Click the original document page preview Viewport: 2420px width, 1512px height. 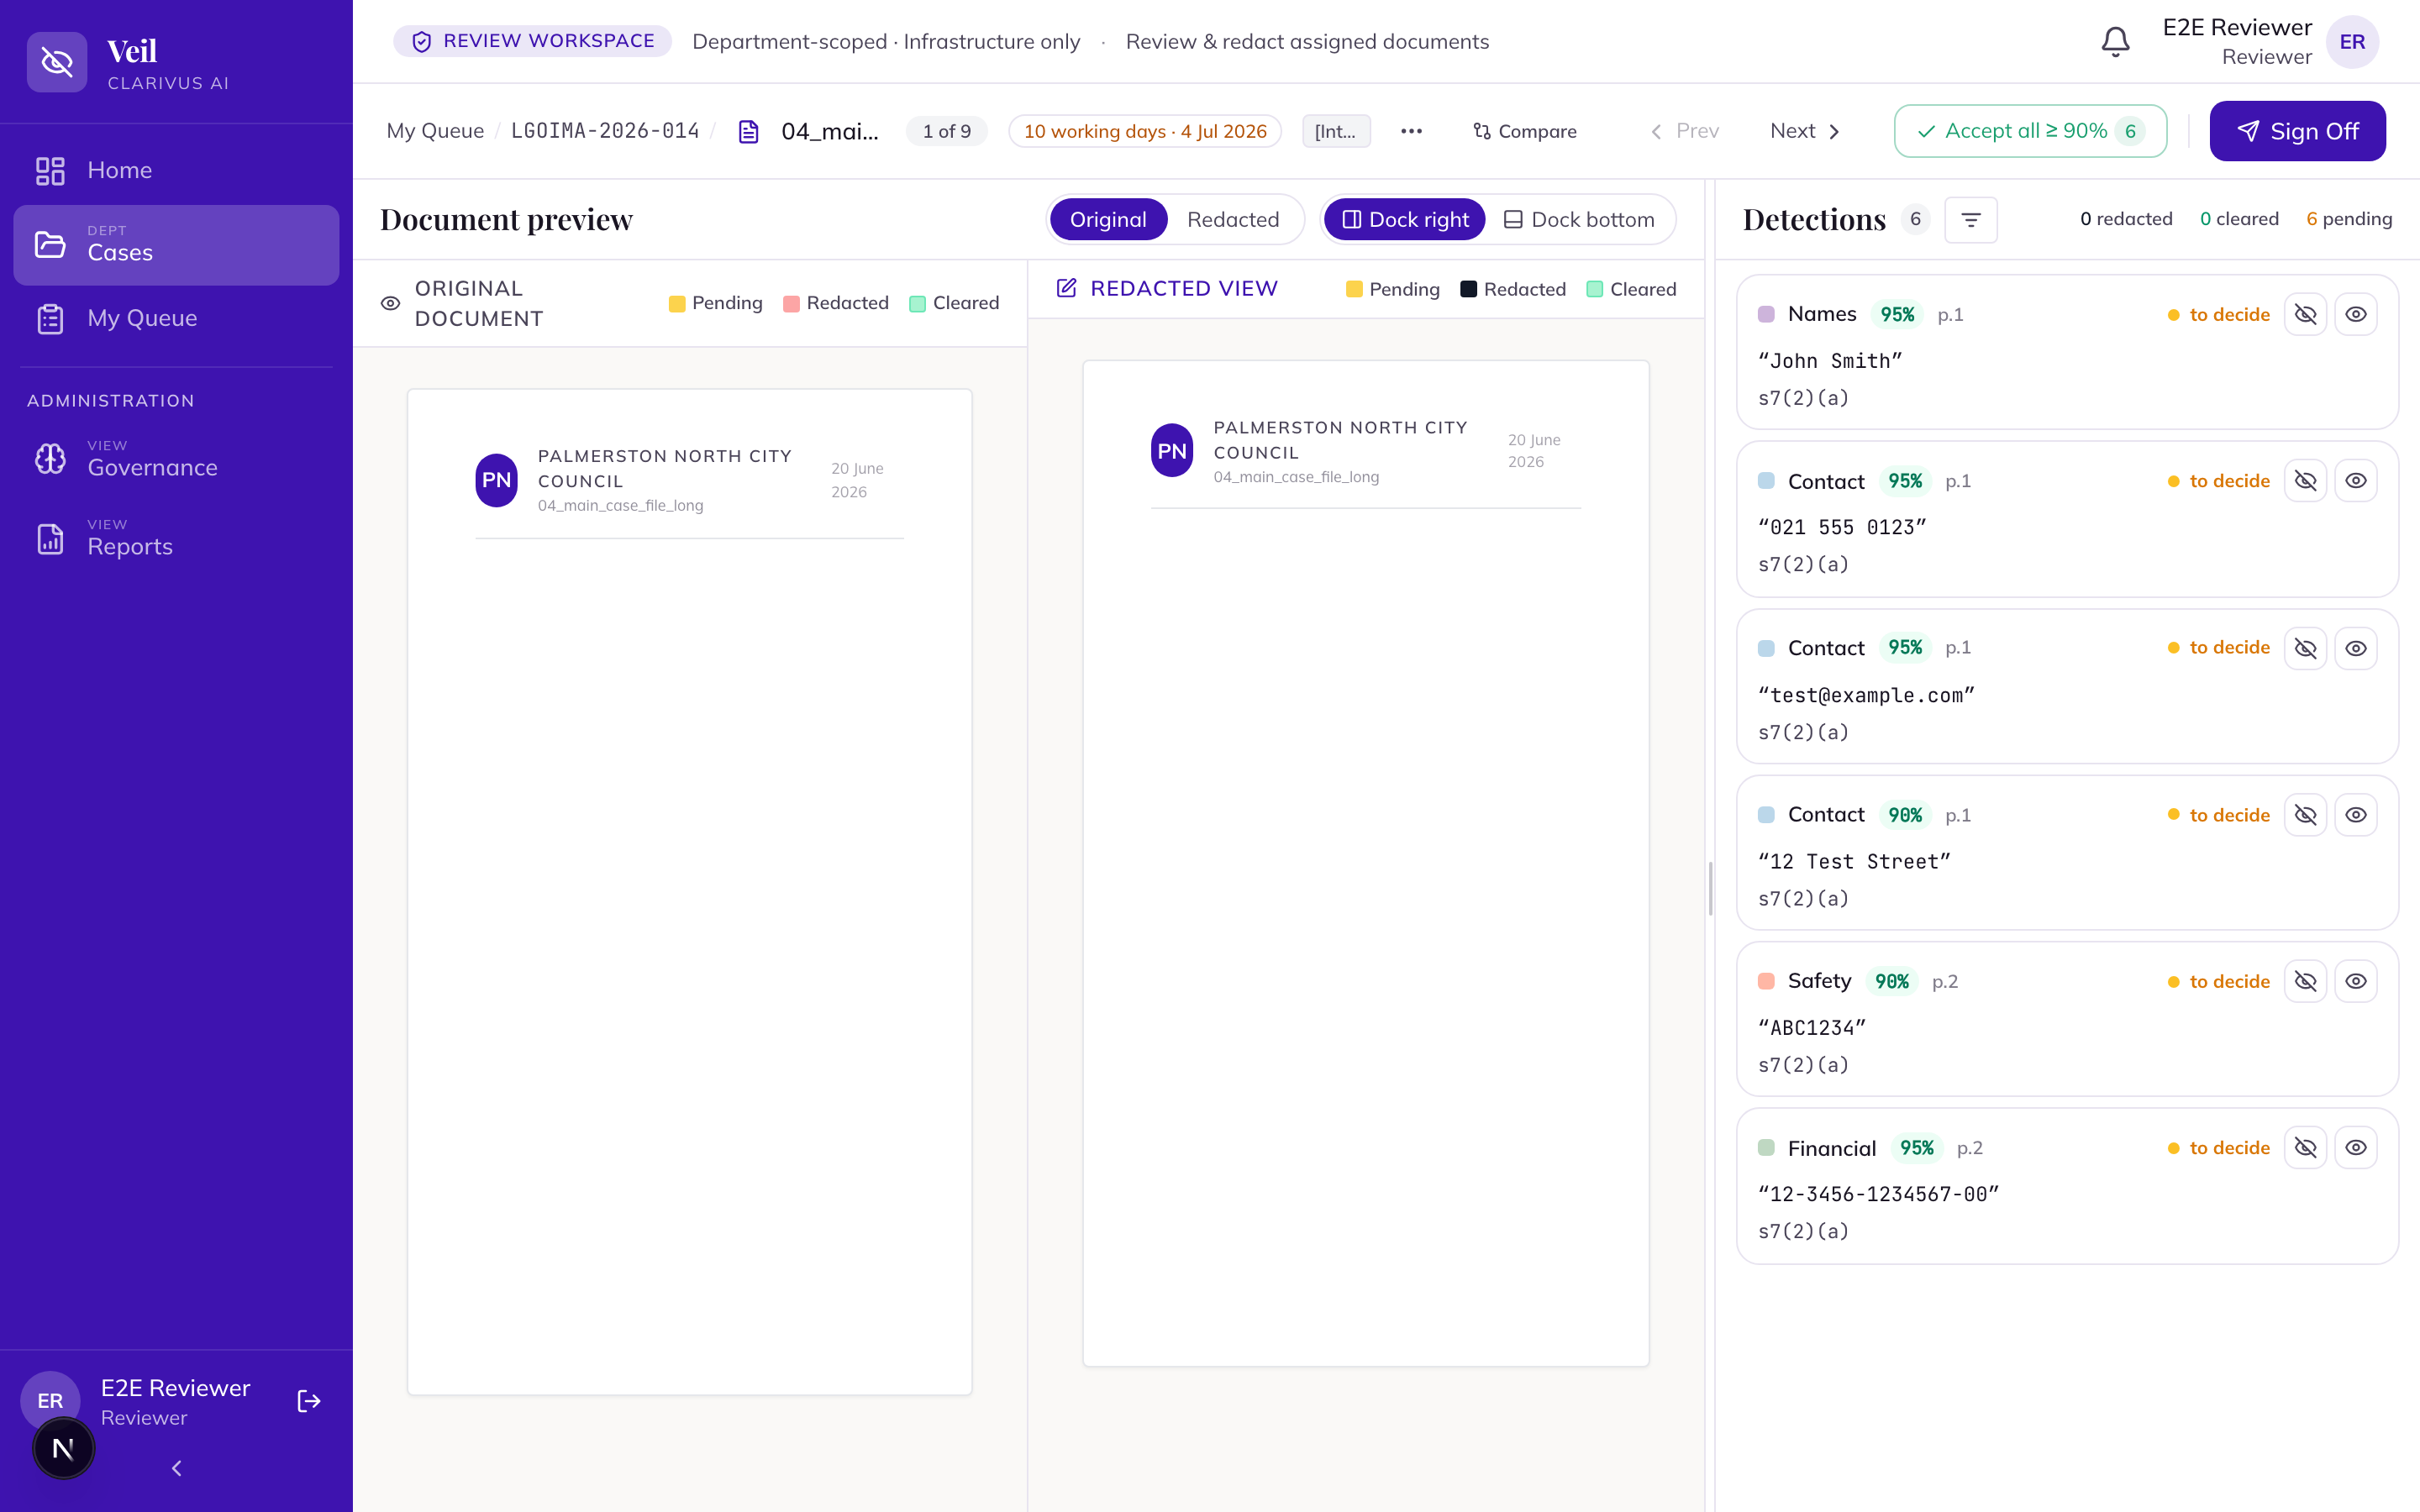690,892
